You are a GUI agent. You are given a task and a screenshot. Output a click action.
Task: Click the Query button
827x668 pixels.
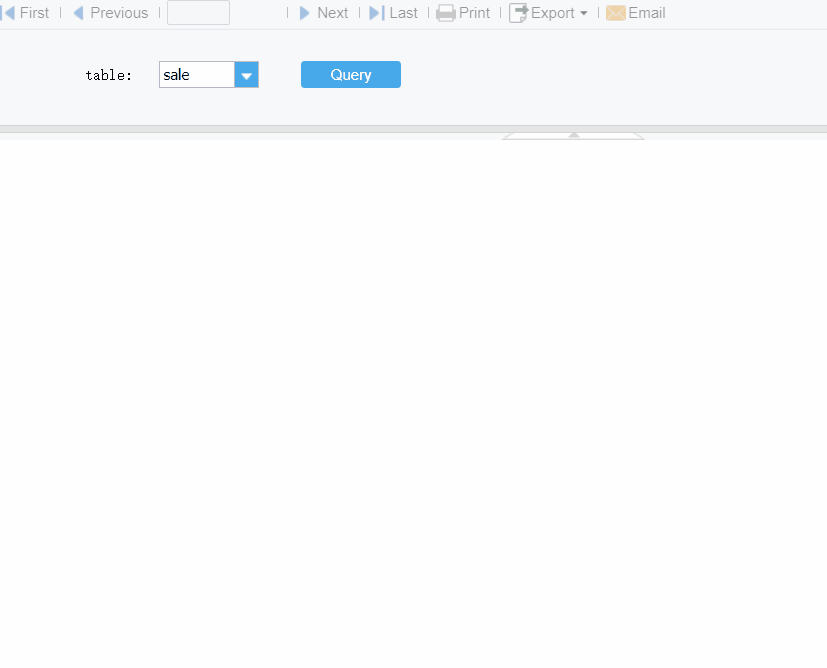click(x=350, y=74)
